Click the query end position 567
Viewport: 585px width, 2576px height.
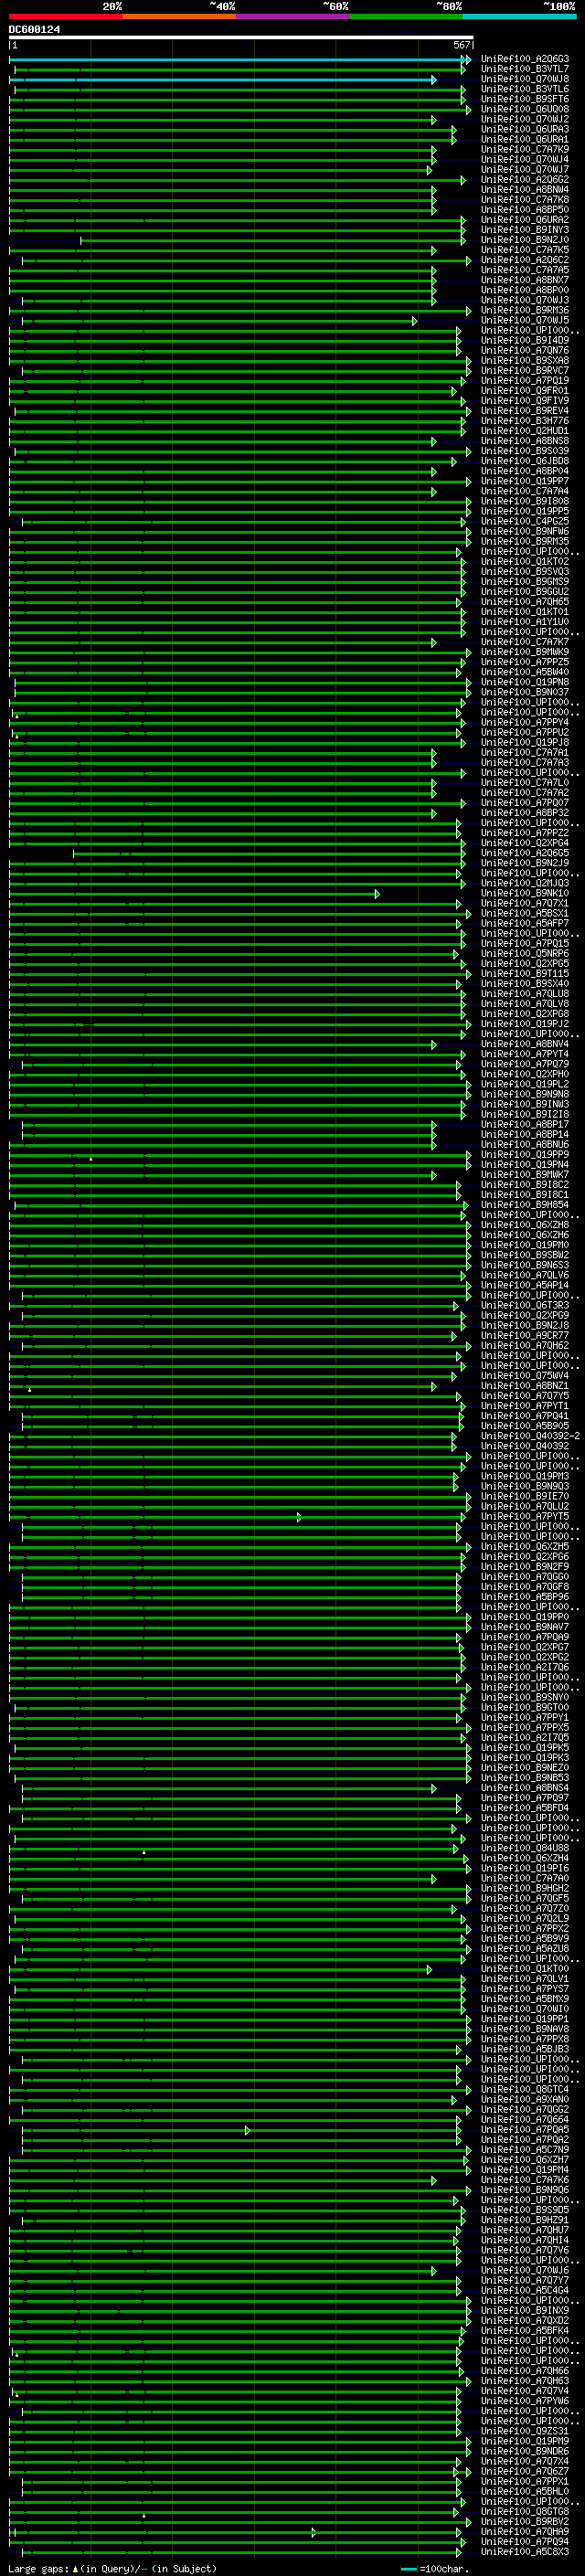(461, 45)
